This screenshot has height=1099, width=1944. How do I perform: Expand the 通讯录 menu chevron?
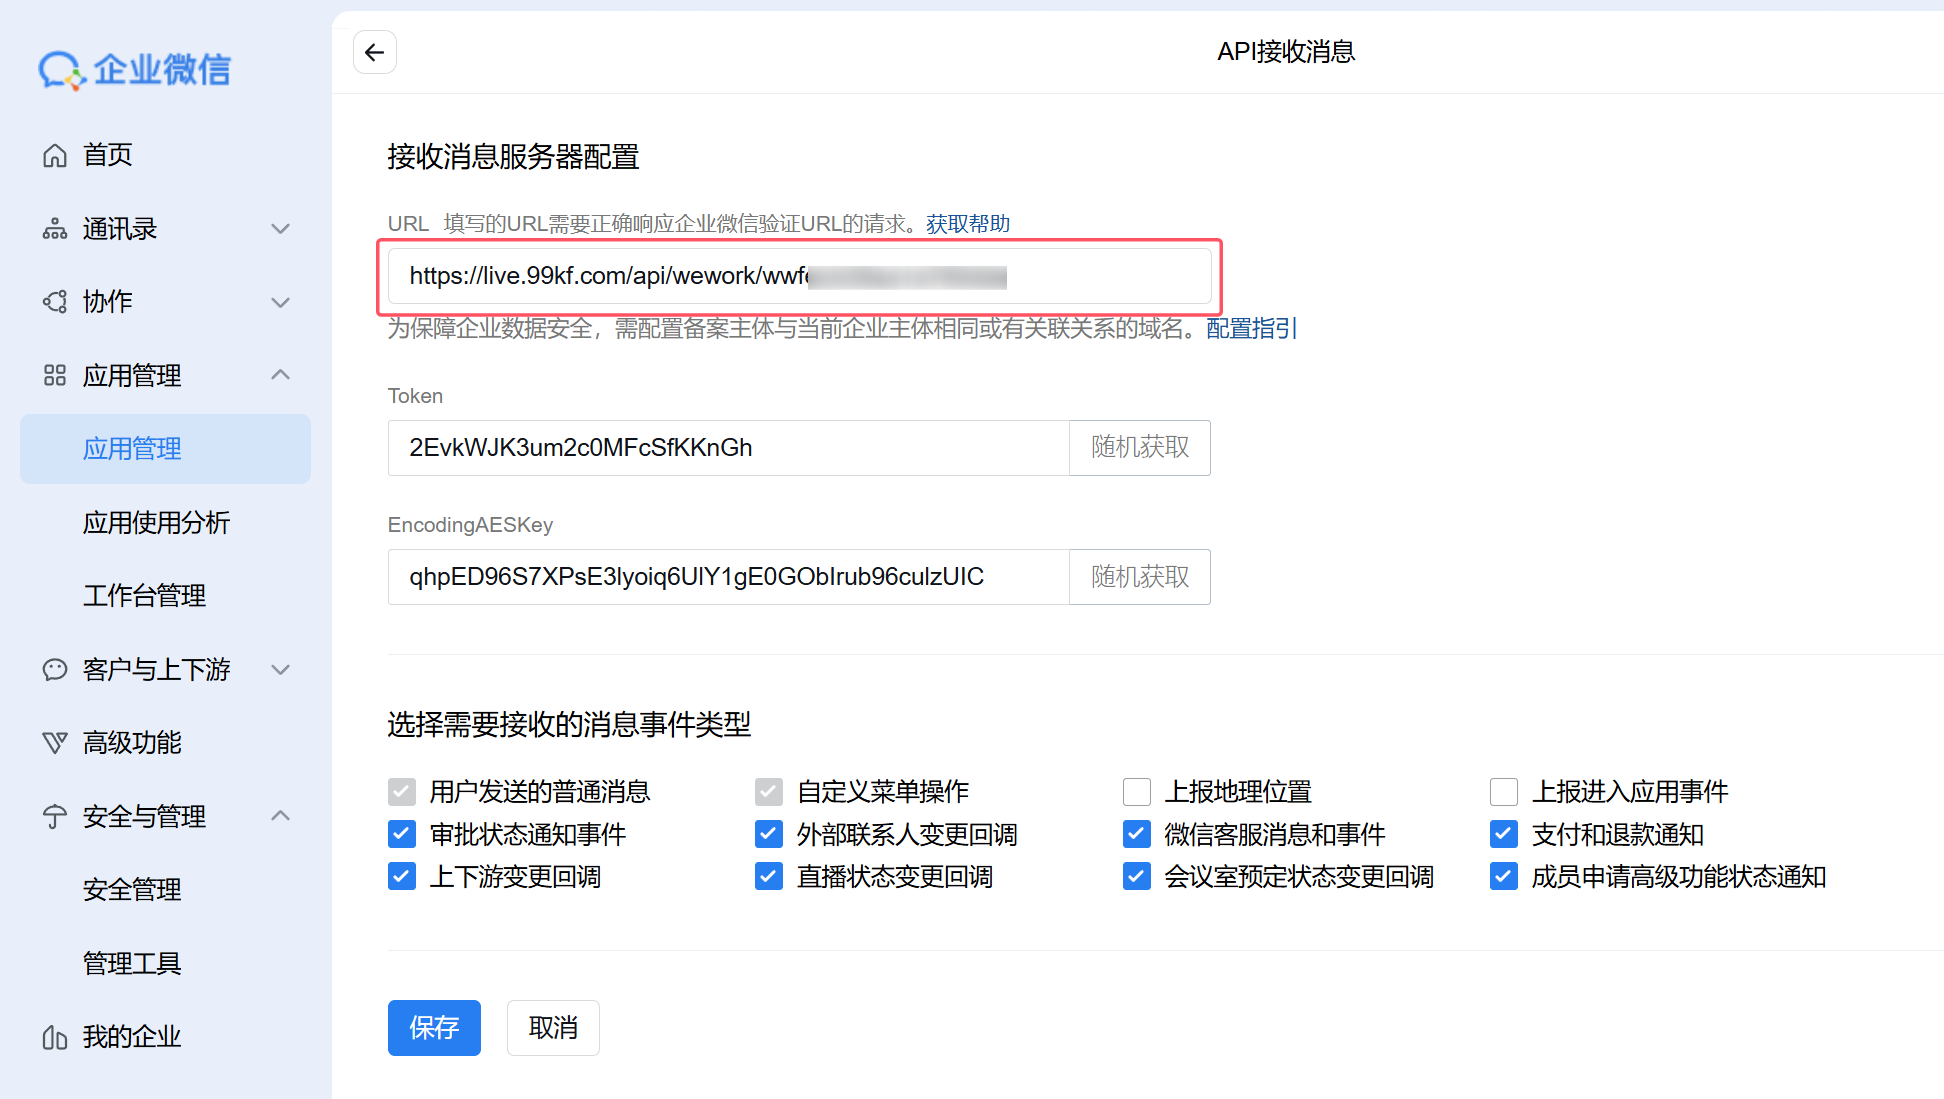tap(281, 229)
